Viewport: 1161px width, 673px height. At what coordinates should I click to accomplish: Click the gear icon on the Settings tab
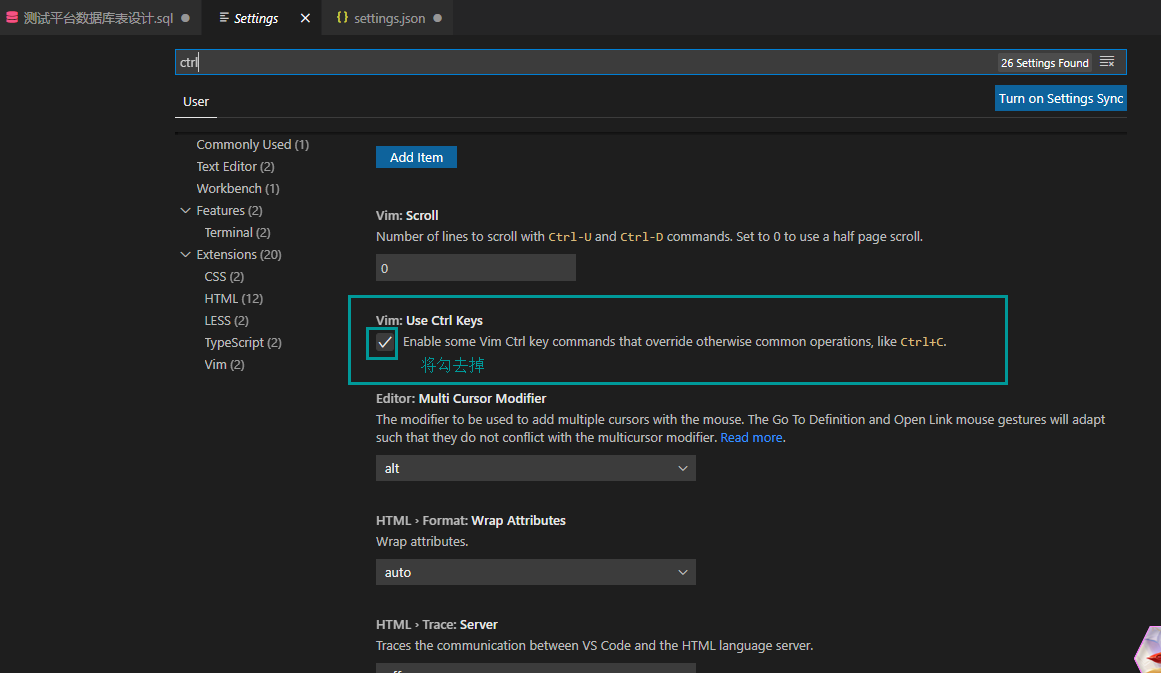click(x=224, y=18)
